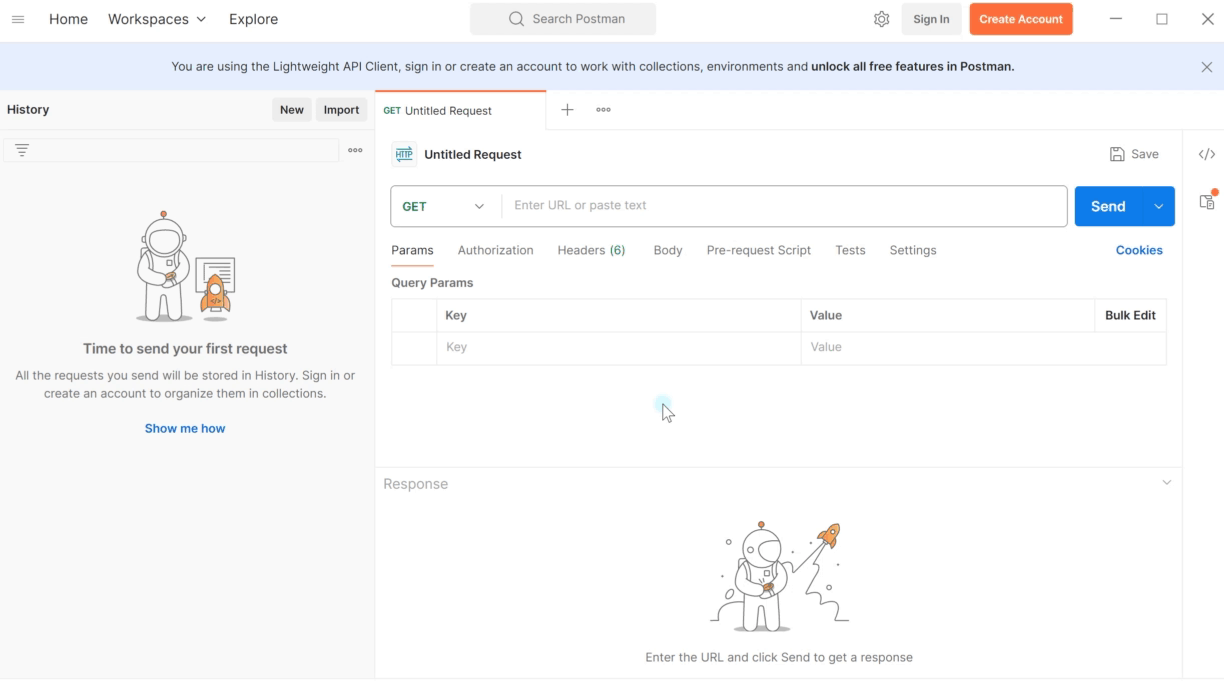Dismiss the Lightweight API Client banner
Viewport: 1224px width, 682px height.
tap(1206, 67)
